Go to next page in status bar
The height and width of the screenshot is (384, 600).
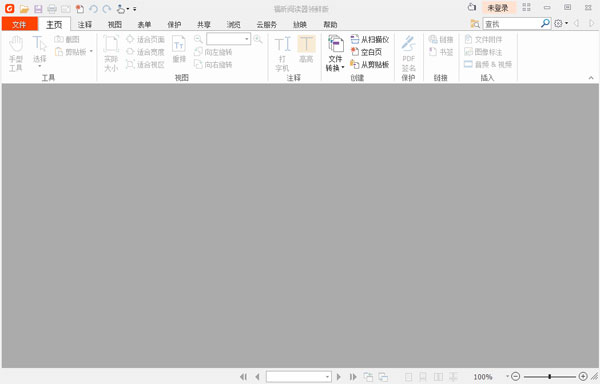click(338, 377)
